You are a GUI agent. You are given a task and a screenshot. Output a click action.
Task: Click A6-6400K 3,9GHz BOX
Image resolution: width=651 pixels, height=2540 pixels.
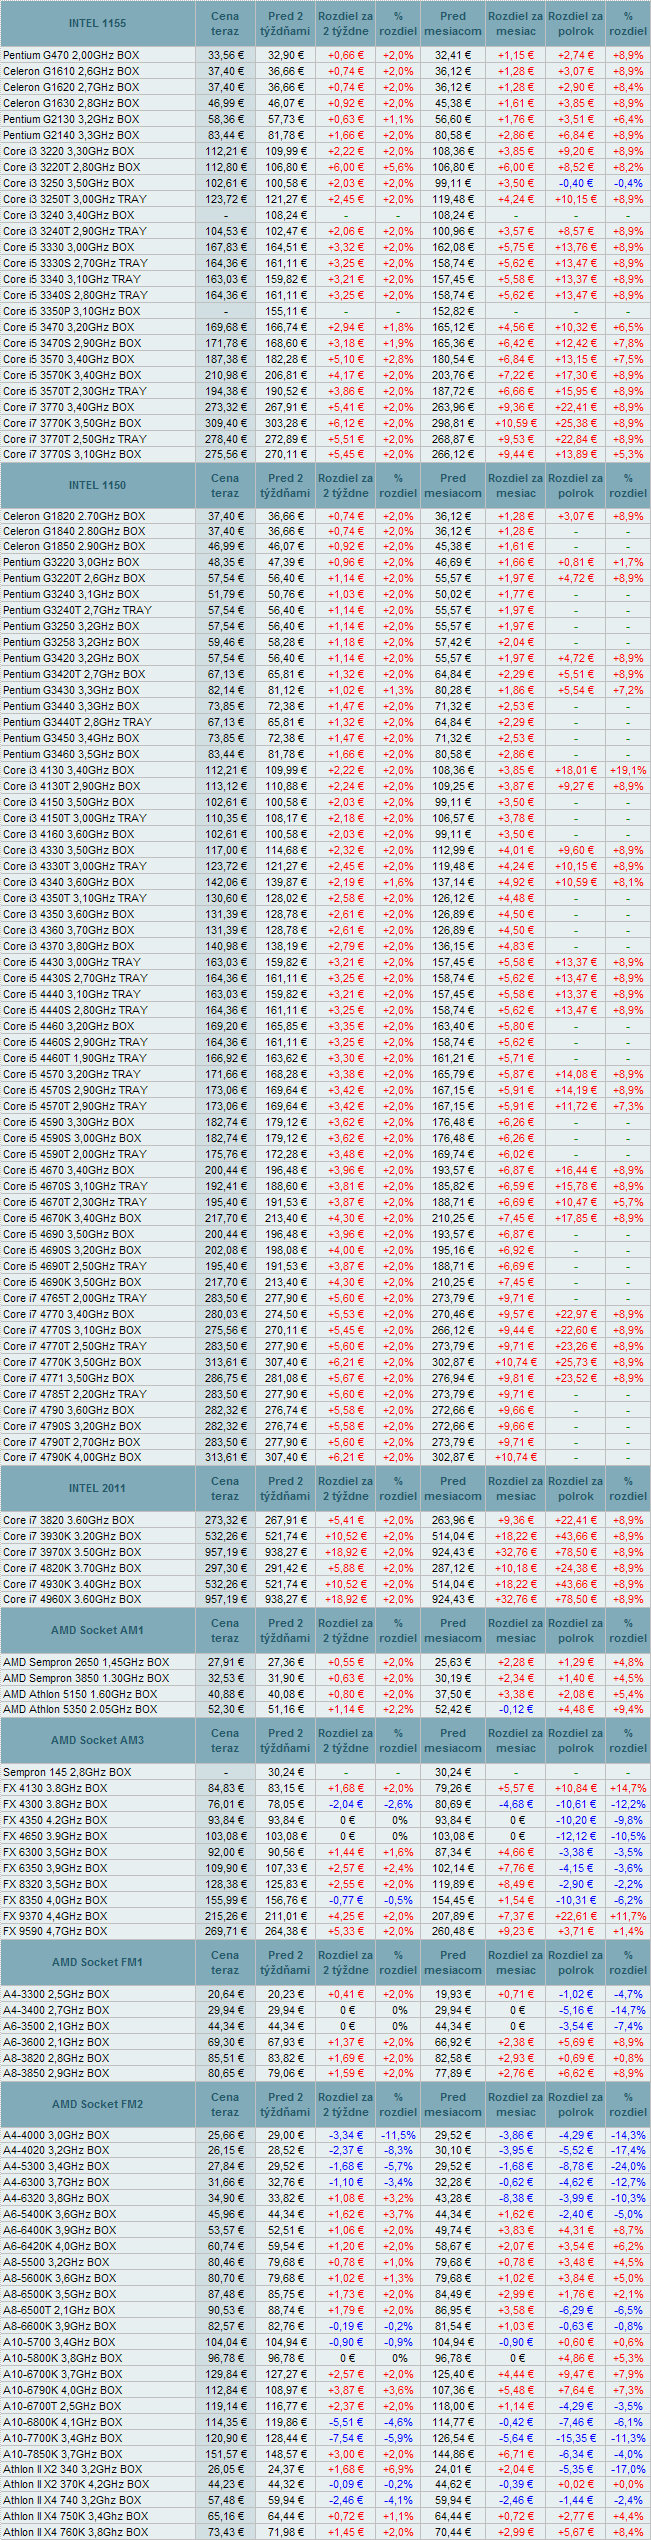click(60, 2230)
